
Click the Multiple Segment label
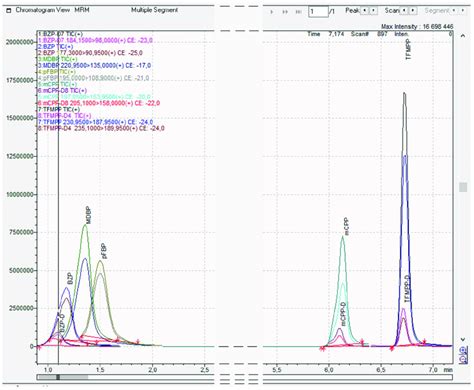tap(154, 10)
